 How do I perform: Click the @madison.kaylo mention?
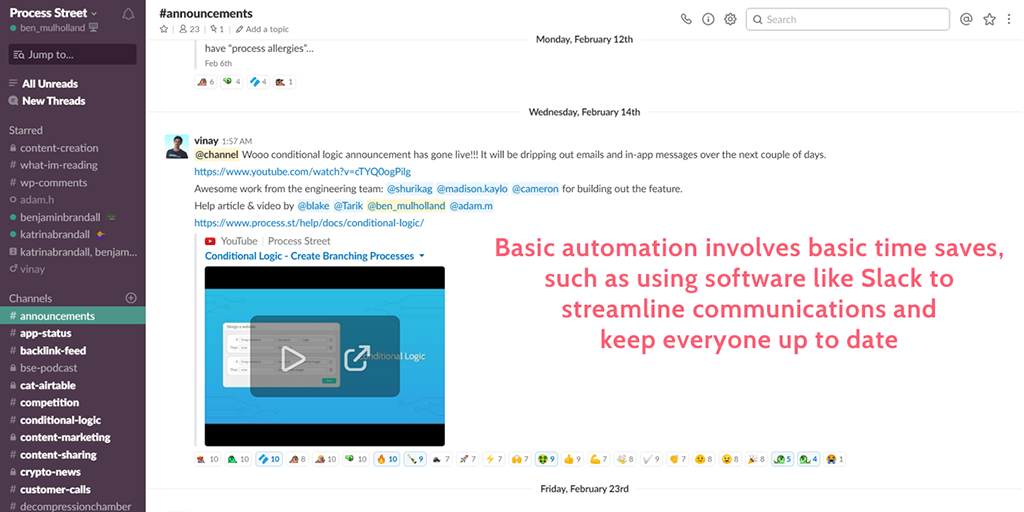[x=471, y=189]
